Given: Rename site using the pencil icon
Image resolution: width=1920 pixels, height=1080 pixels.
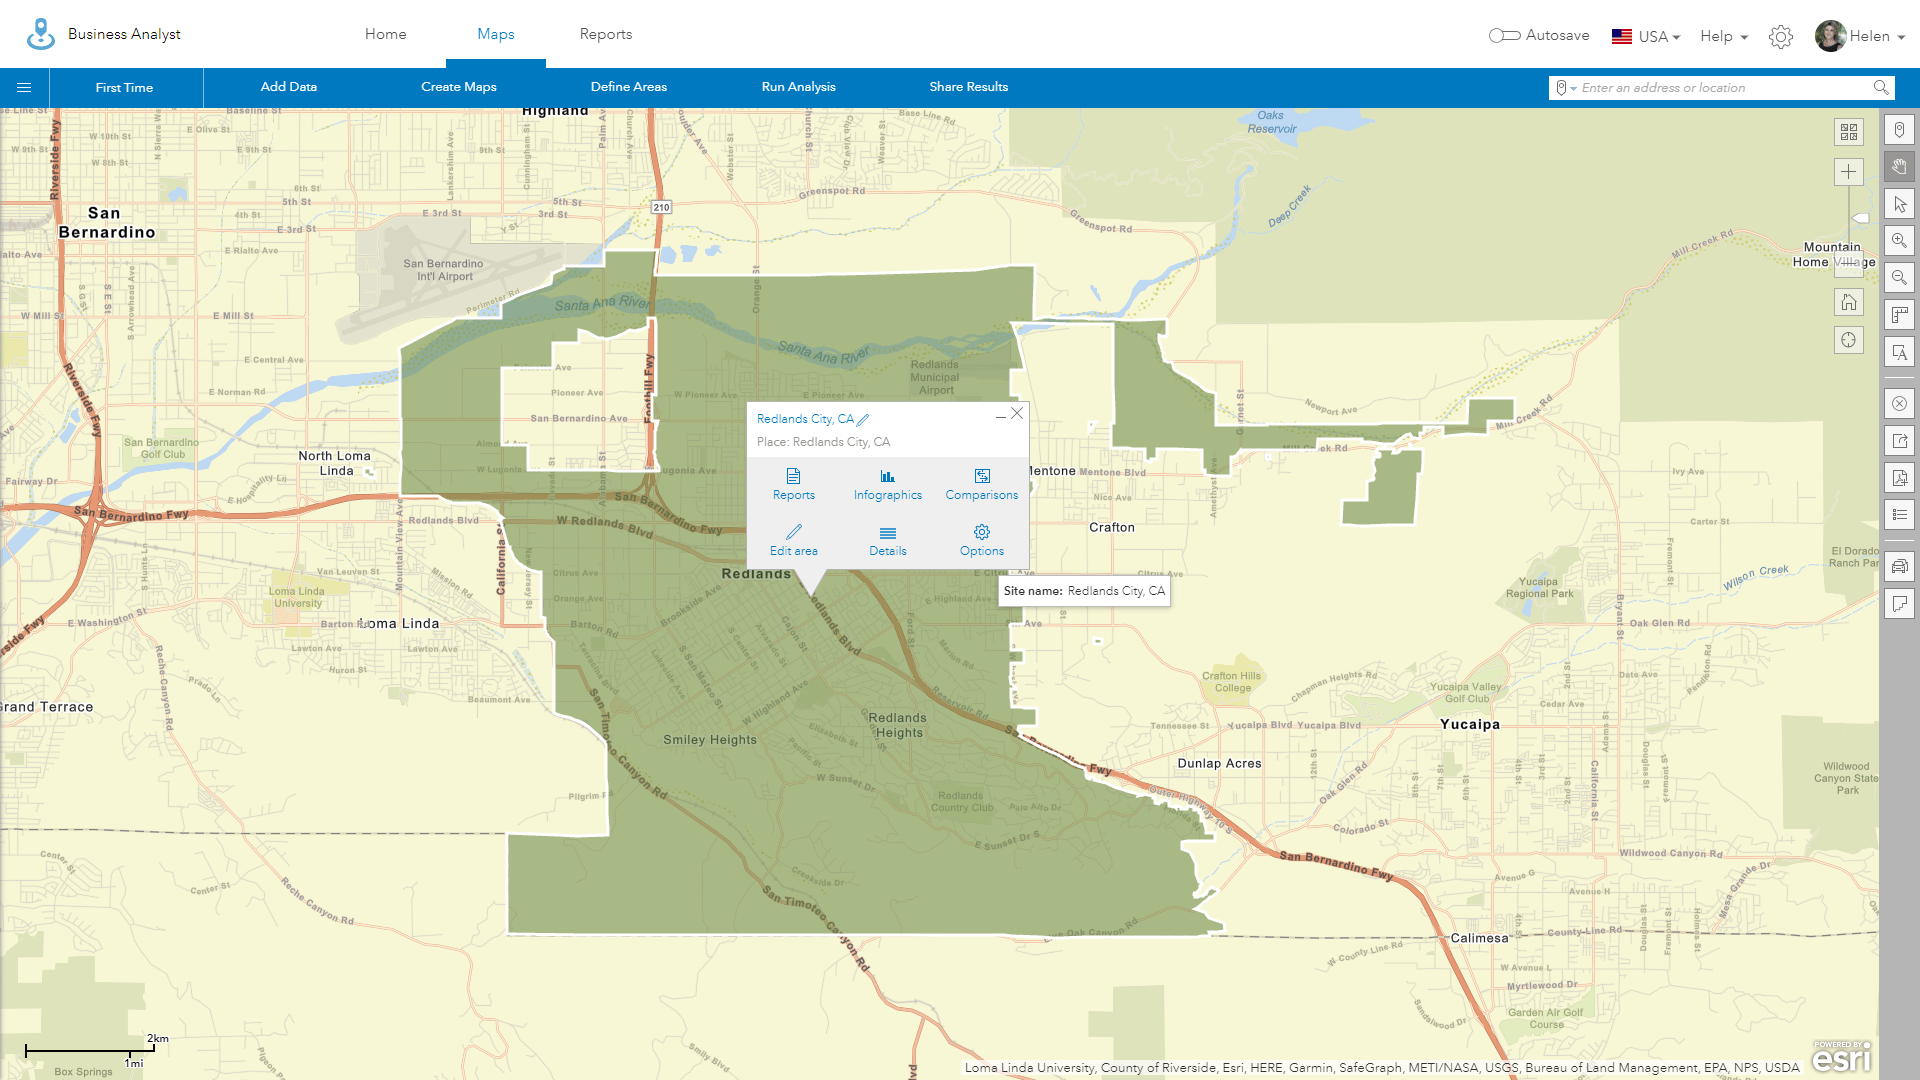Looking at the screenshot, I should coord(863,420).
